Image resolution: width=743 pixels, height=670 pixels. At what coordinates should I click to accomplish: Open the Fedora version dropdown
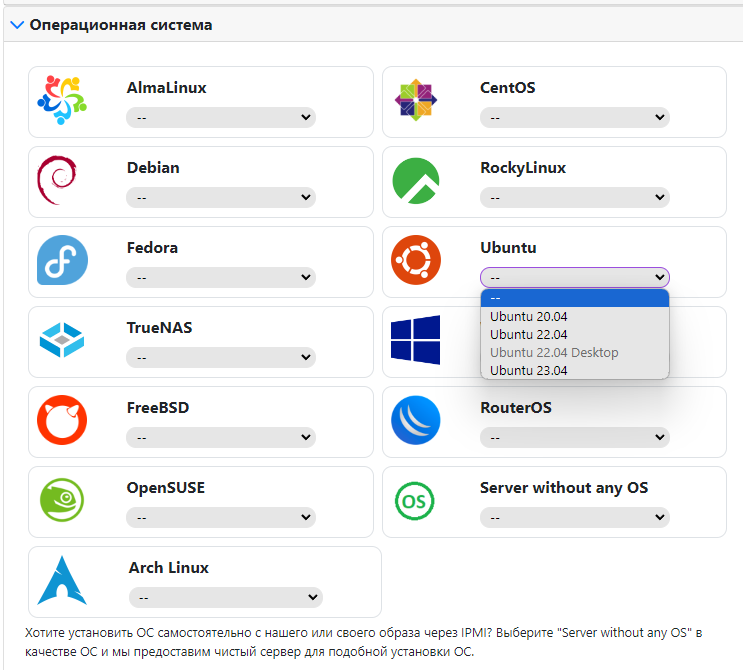220,277
